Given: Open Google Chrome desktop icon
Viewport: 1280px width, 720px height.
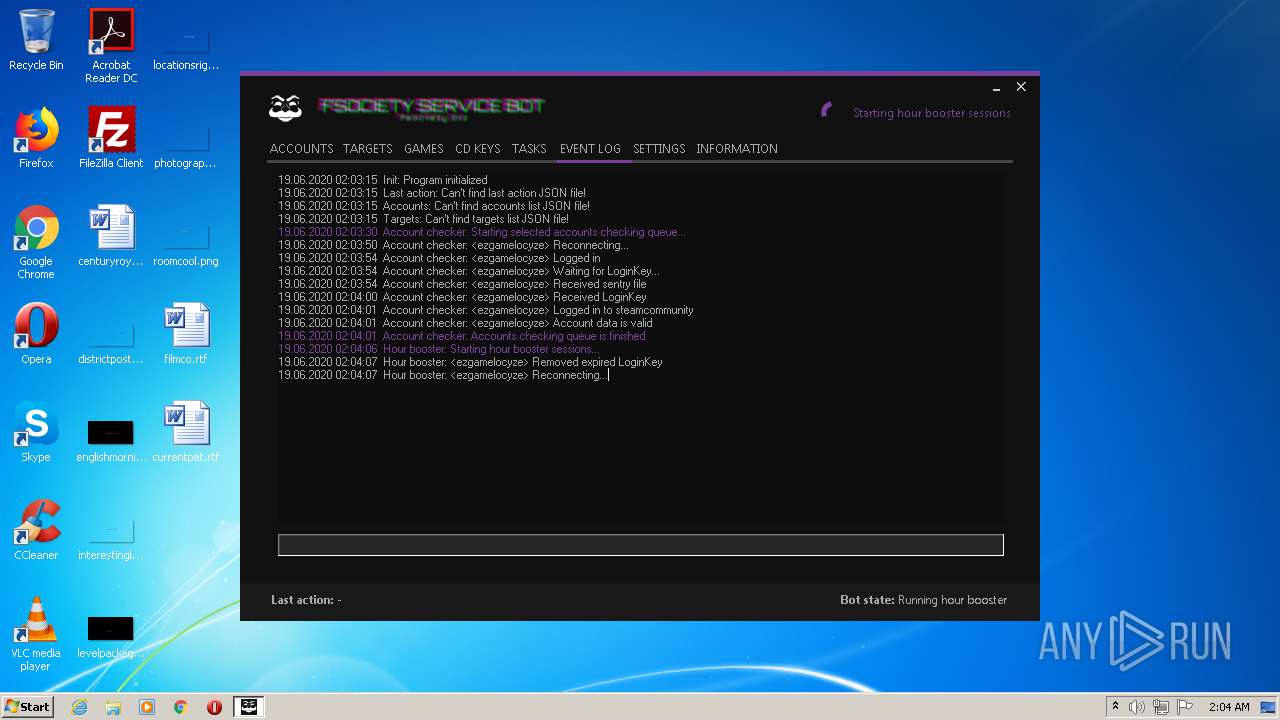Looking at the screenshot, I should click(x=36, y=242).
